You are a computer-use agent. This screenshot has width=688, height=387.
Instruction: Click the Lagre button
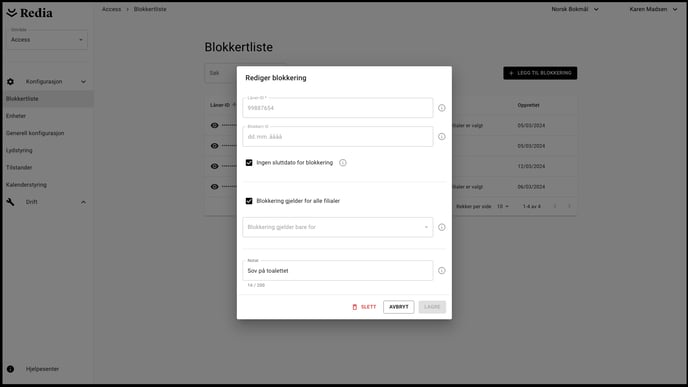pos(432,307)
